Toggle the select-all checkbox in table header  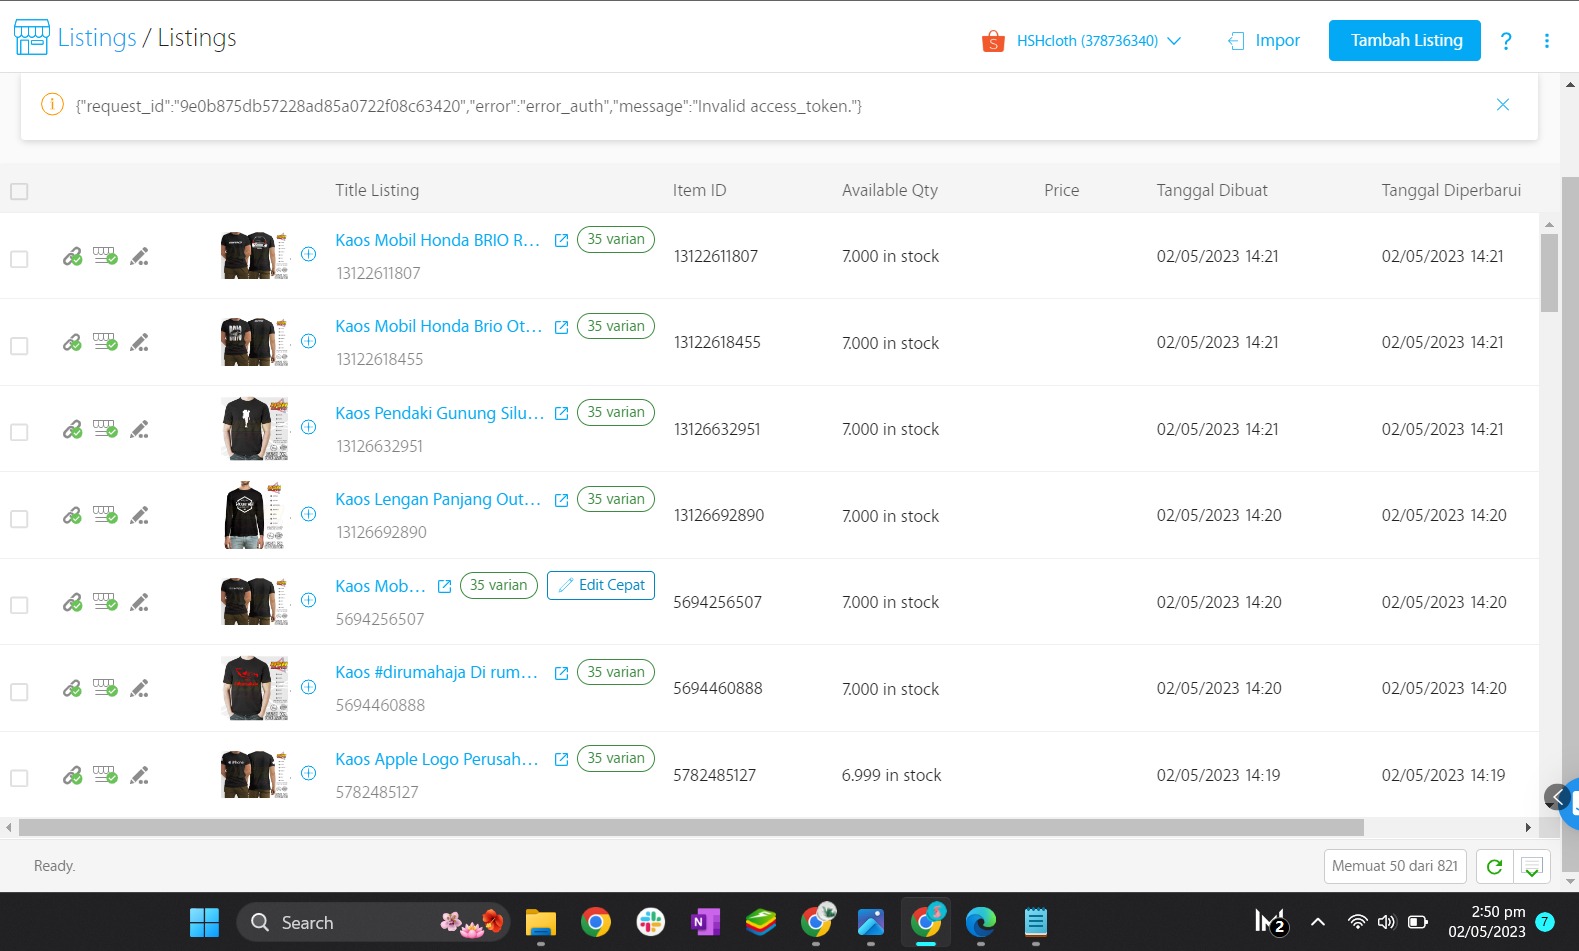tap(19, 191)
